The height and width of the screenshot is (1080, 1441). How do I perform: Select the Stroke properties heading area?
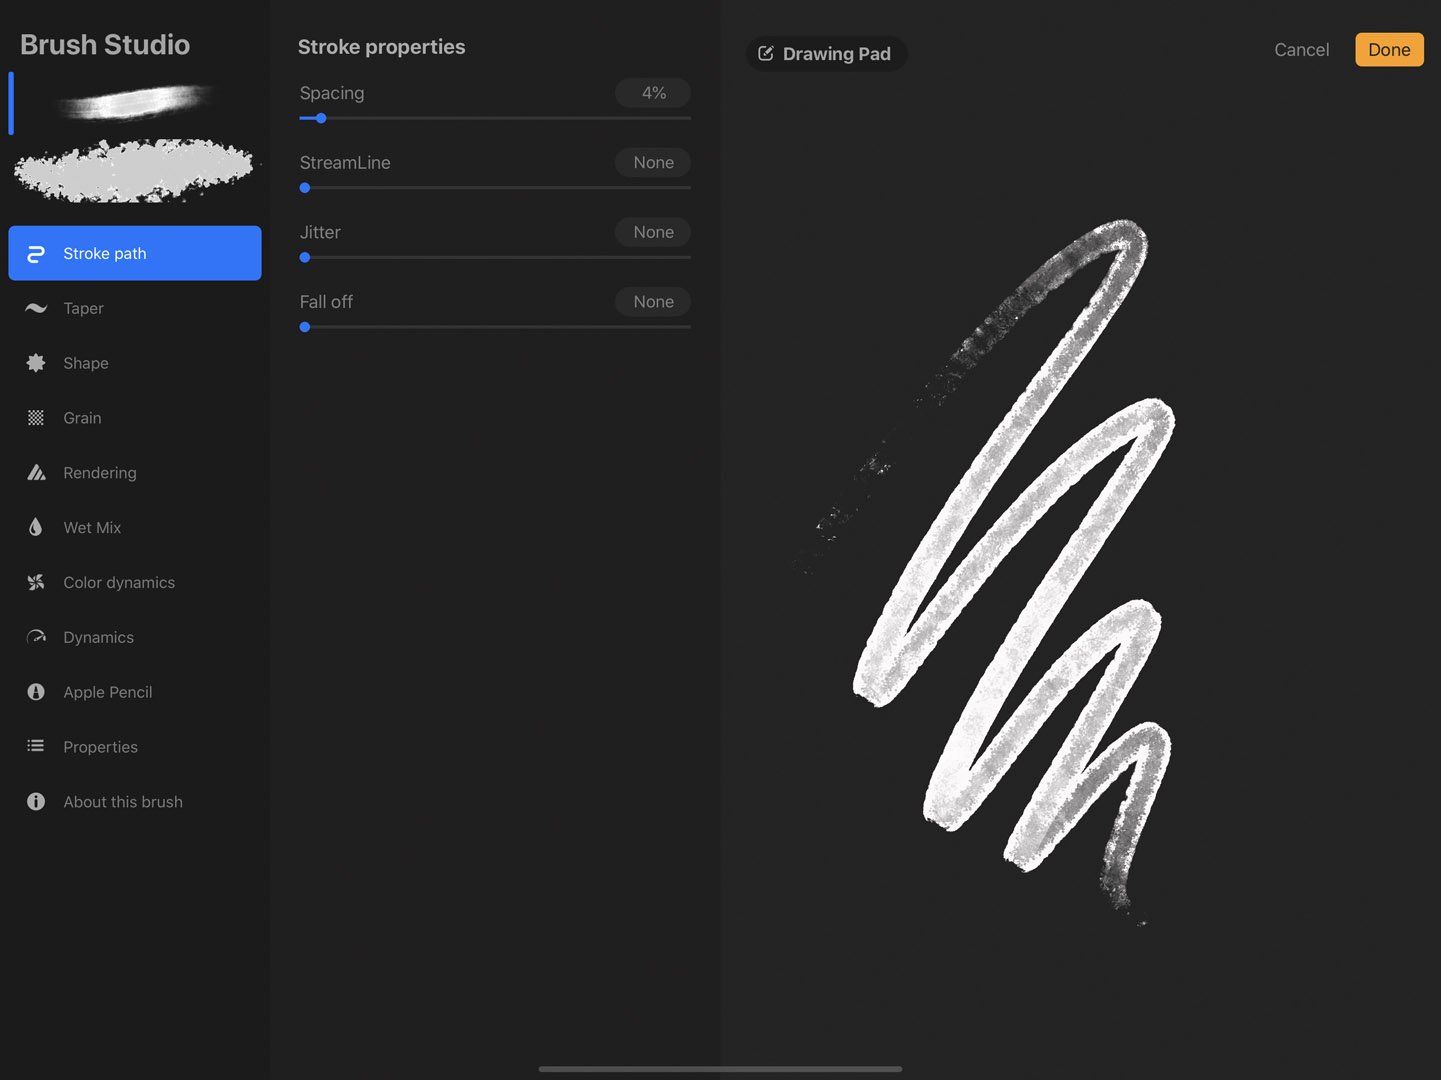[x=381, y=46]
